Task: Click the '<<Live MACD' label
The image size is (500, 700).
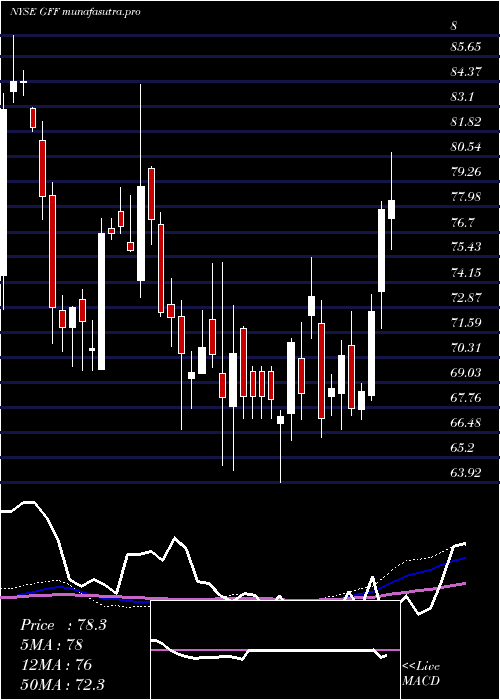Action: 421,674
